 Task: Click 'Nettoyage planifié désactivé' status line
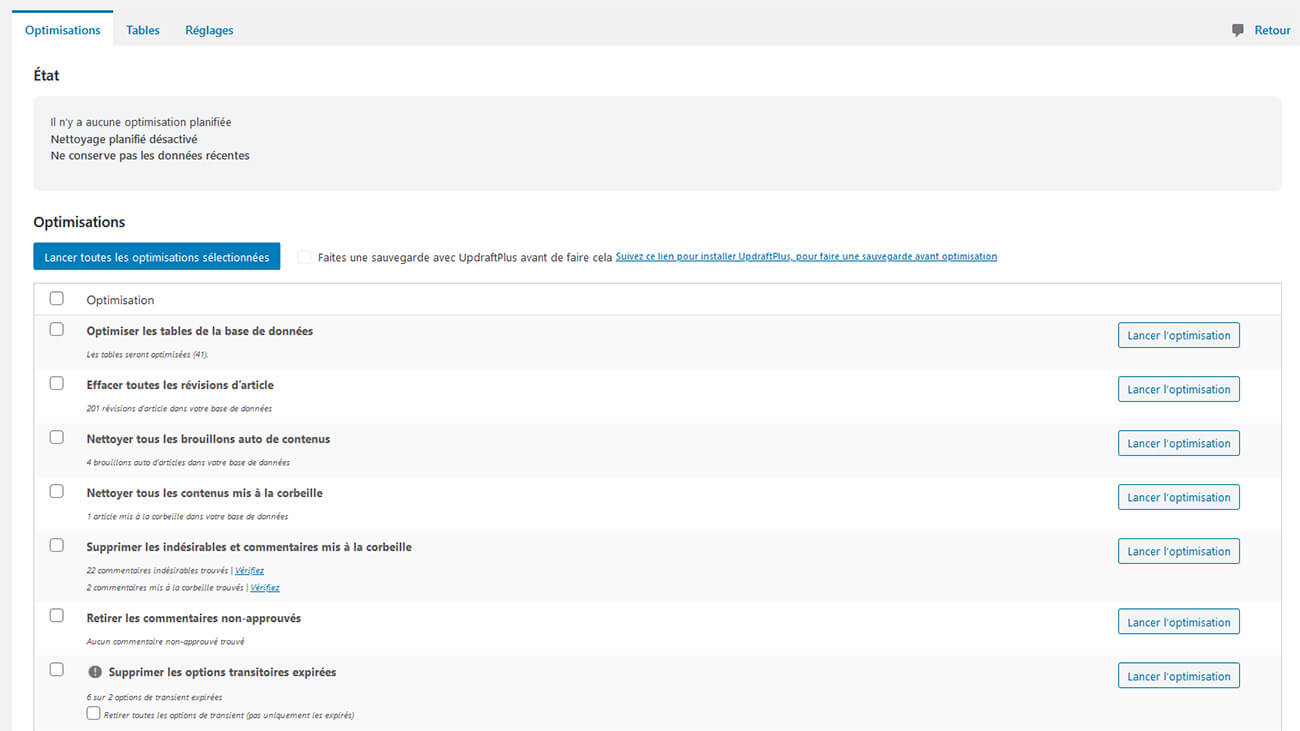point(124,139)
